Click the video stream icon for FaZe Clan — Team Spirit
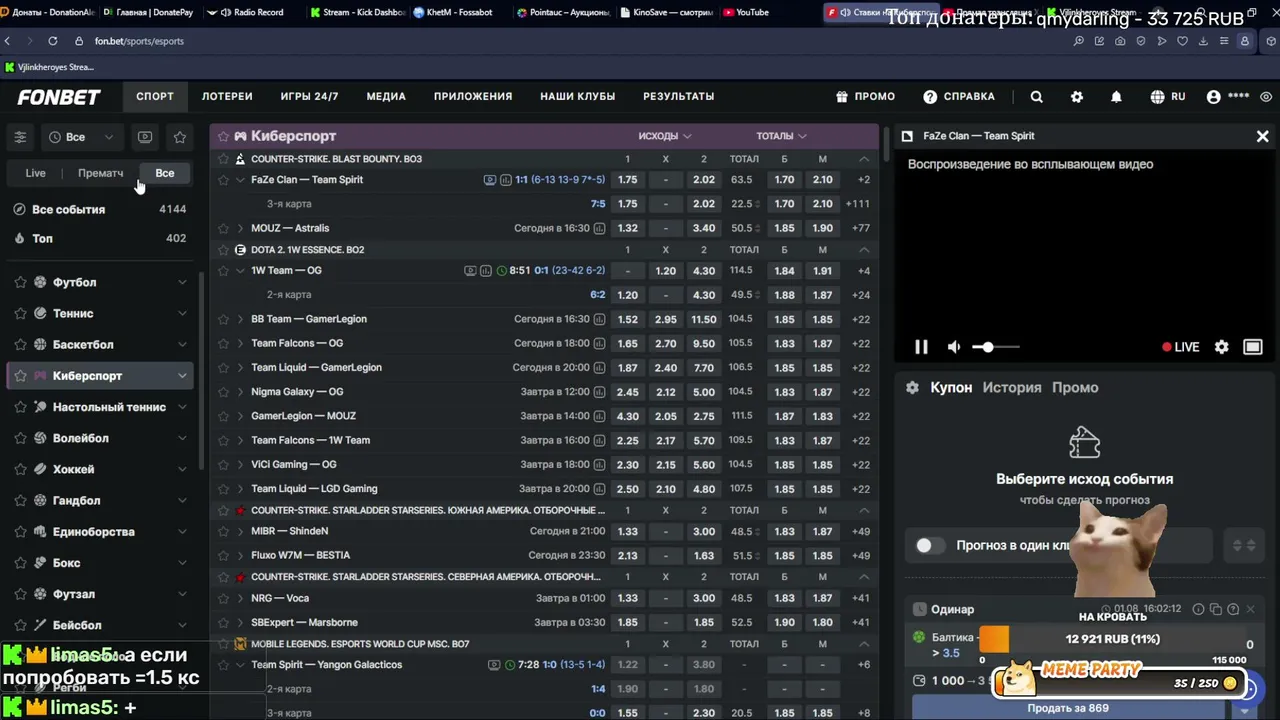1280x720 pixels. (x=490, y=180)
